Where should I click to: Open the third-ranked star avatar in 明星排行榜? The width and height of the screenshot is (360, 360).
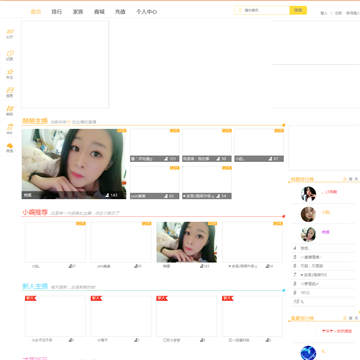(308, 234)
